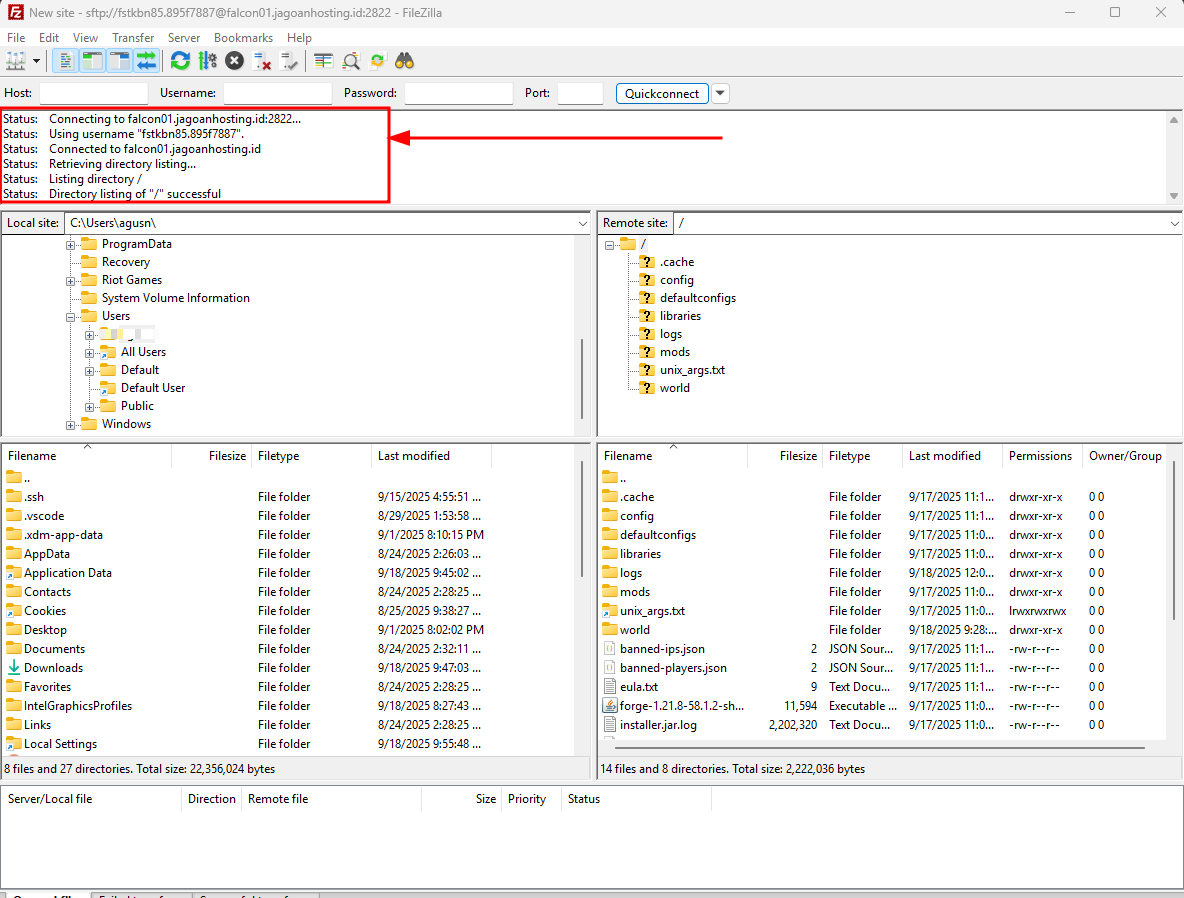
Task: Open the Site Manager icon
Action: [16, 61]
